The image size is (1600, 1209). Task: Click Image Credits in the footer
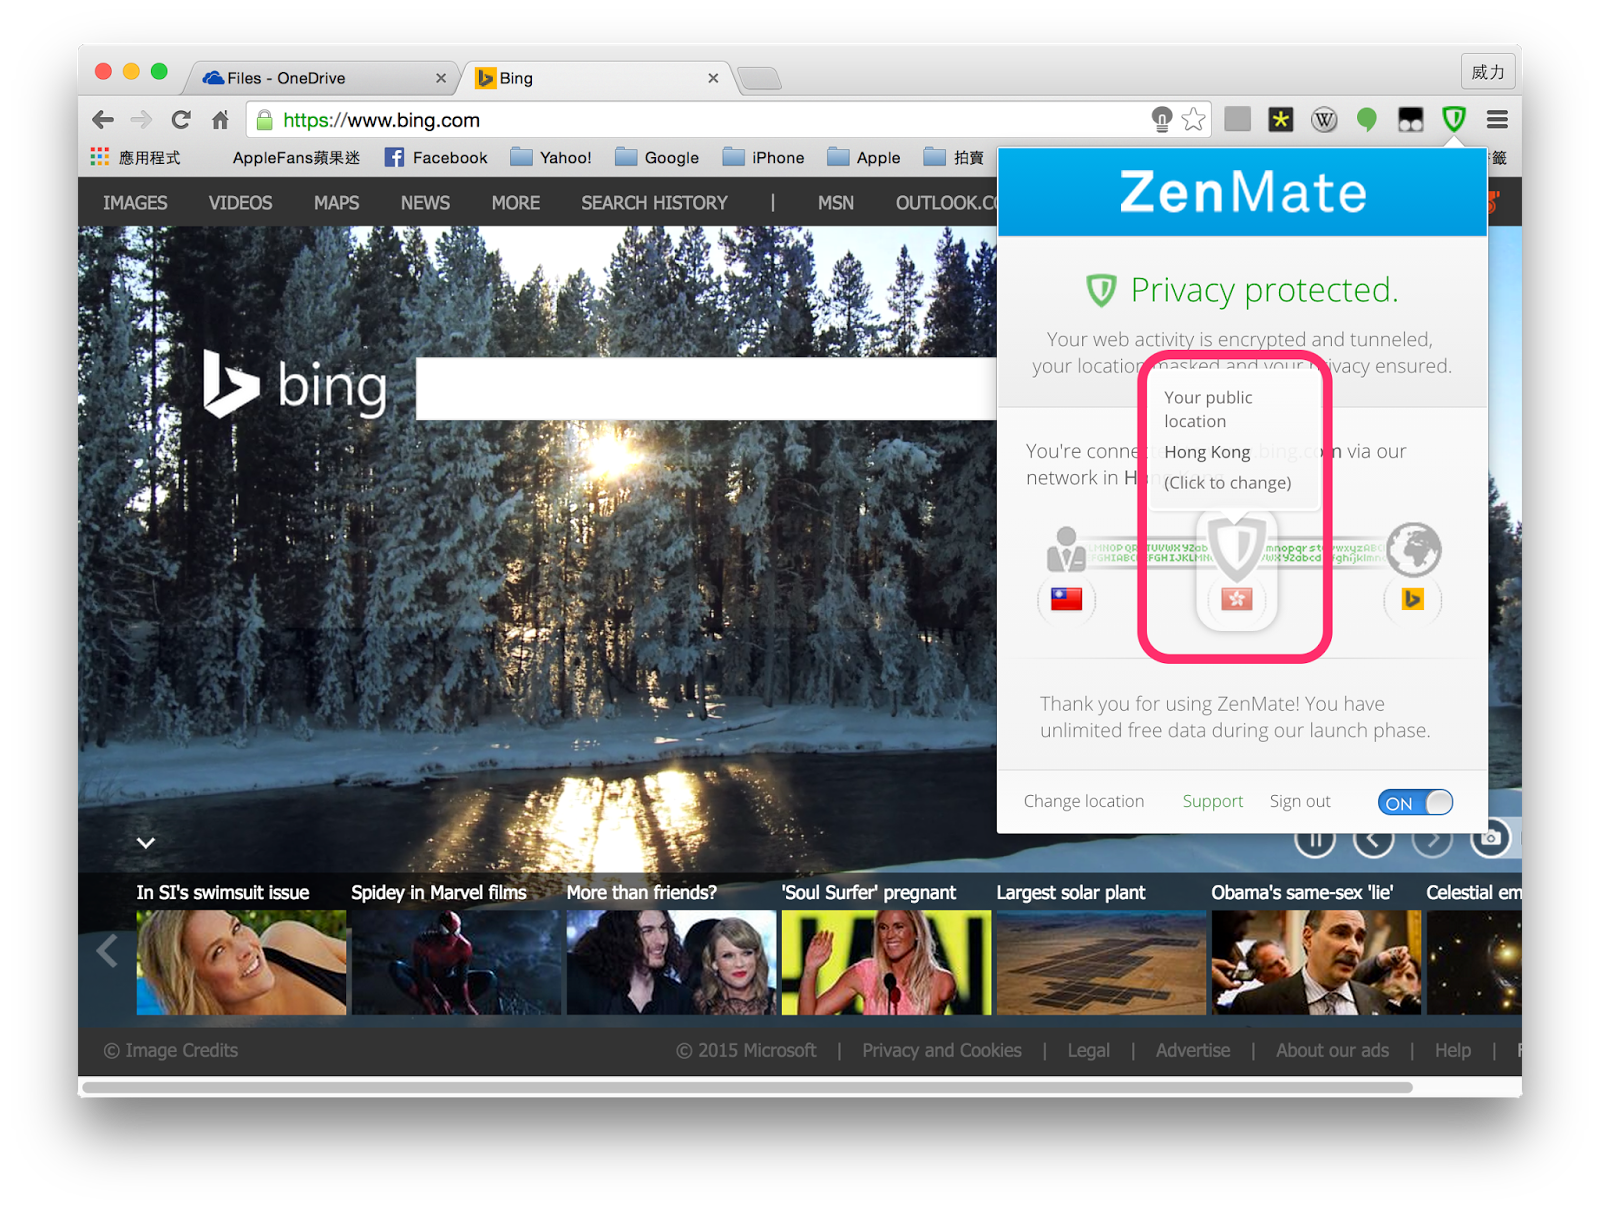pos(171,1050)
